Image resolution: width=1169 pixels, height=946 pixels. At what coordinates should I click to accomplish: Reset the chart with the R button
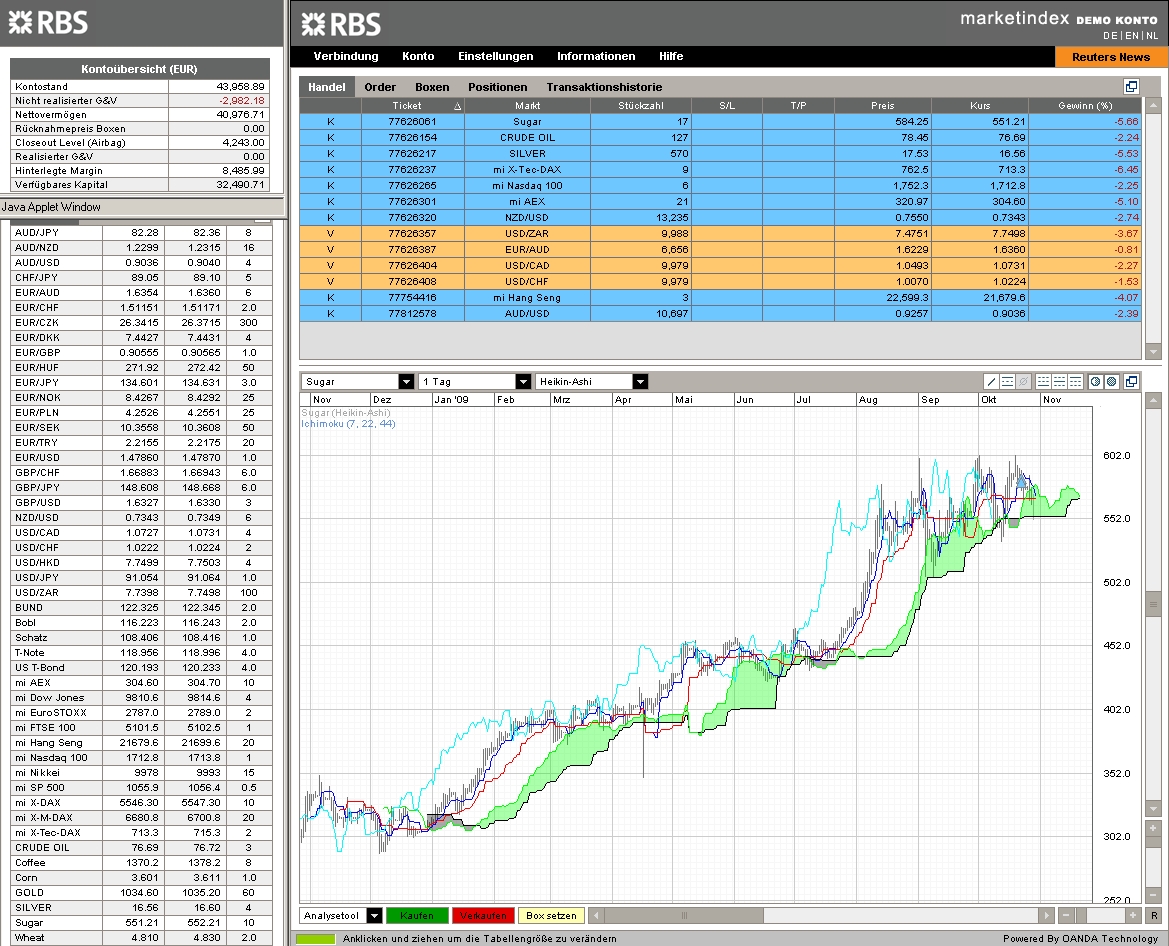(x=1153, y=915)
